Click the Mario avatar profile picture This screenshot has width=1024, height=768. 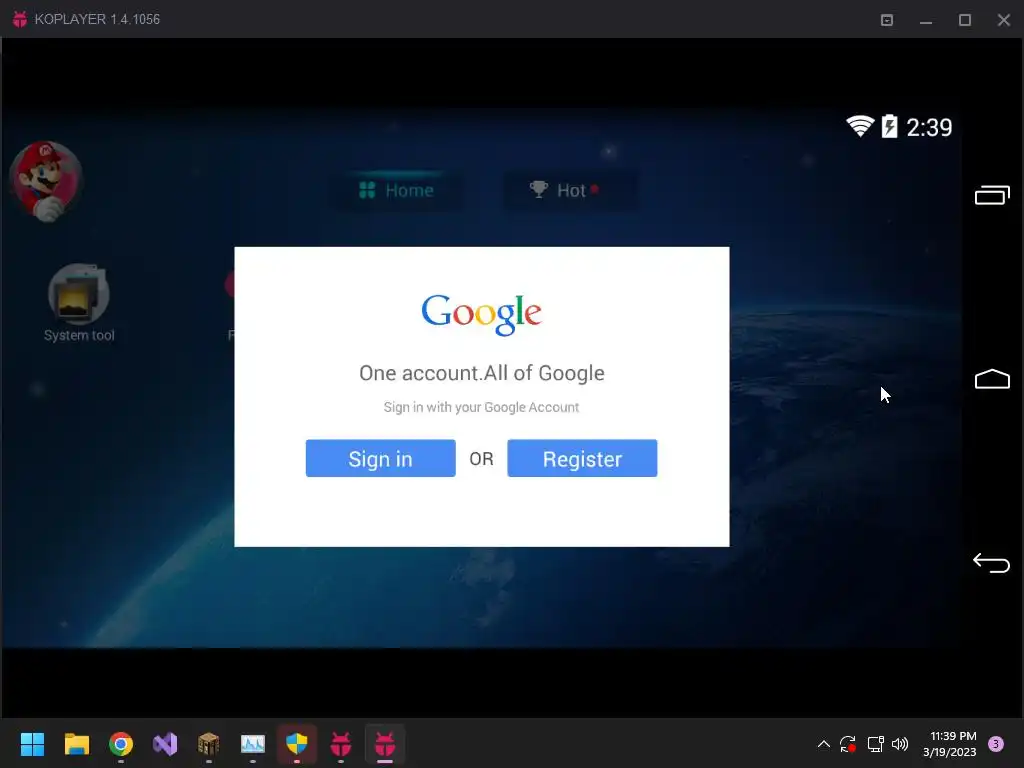coord(46,181)
